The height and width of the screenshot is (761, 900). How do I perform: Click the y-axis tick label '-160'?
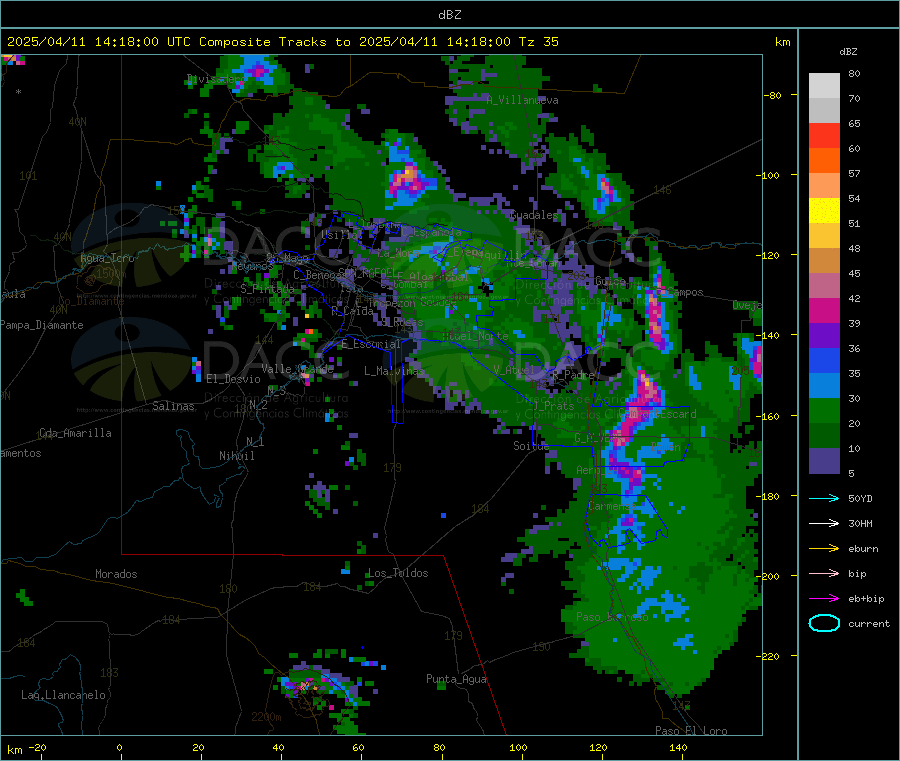click(x=770, y=416)
